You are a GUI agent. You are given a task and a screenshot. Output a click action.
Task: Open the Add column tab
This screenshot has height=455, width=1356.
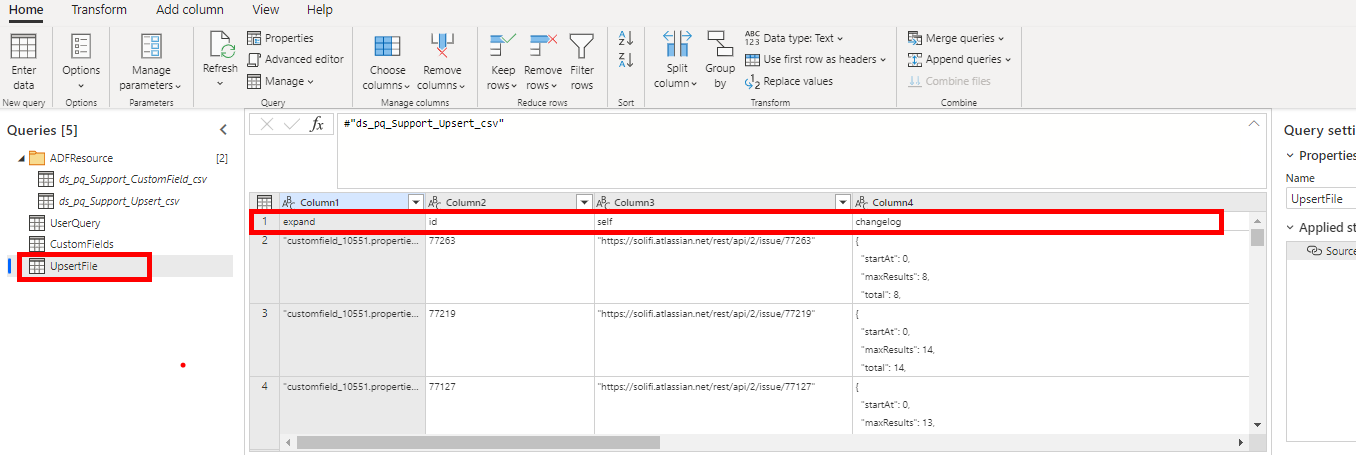point(190,9)
